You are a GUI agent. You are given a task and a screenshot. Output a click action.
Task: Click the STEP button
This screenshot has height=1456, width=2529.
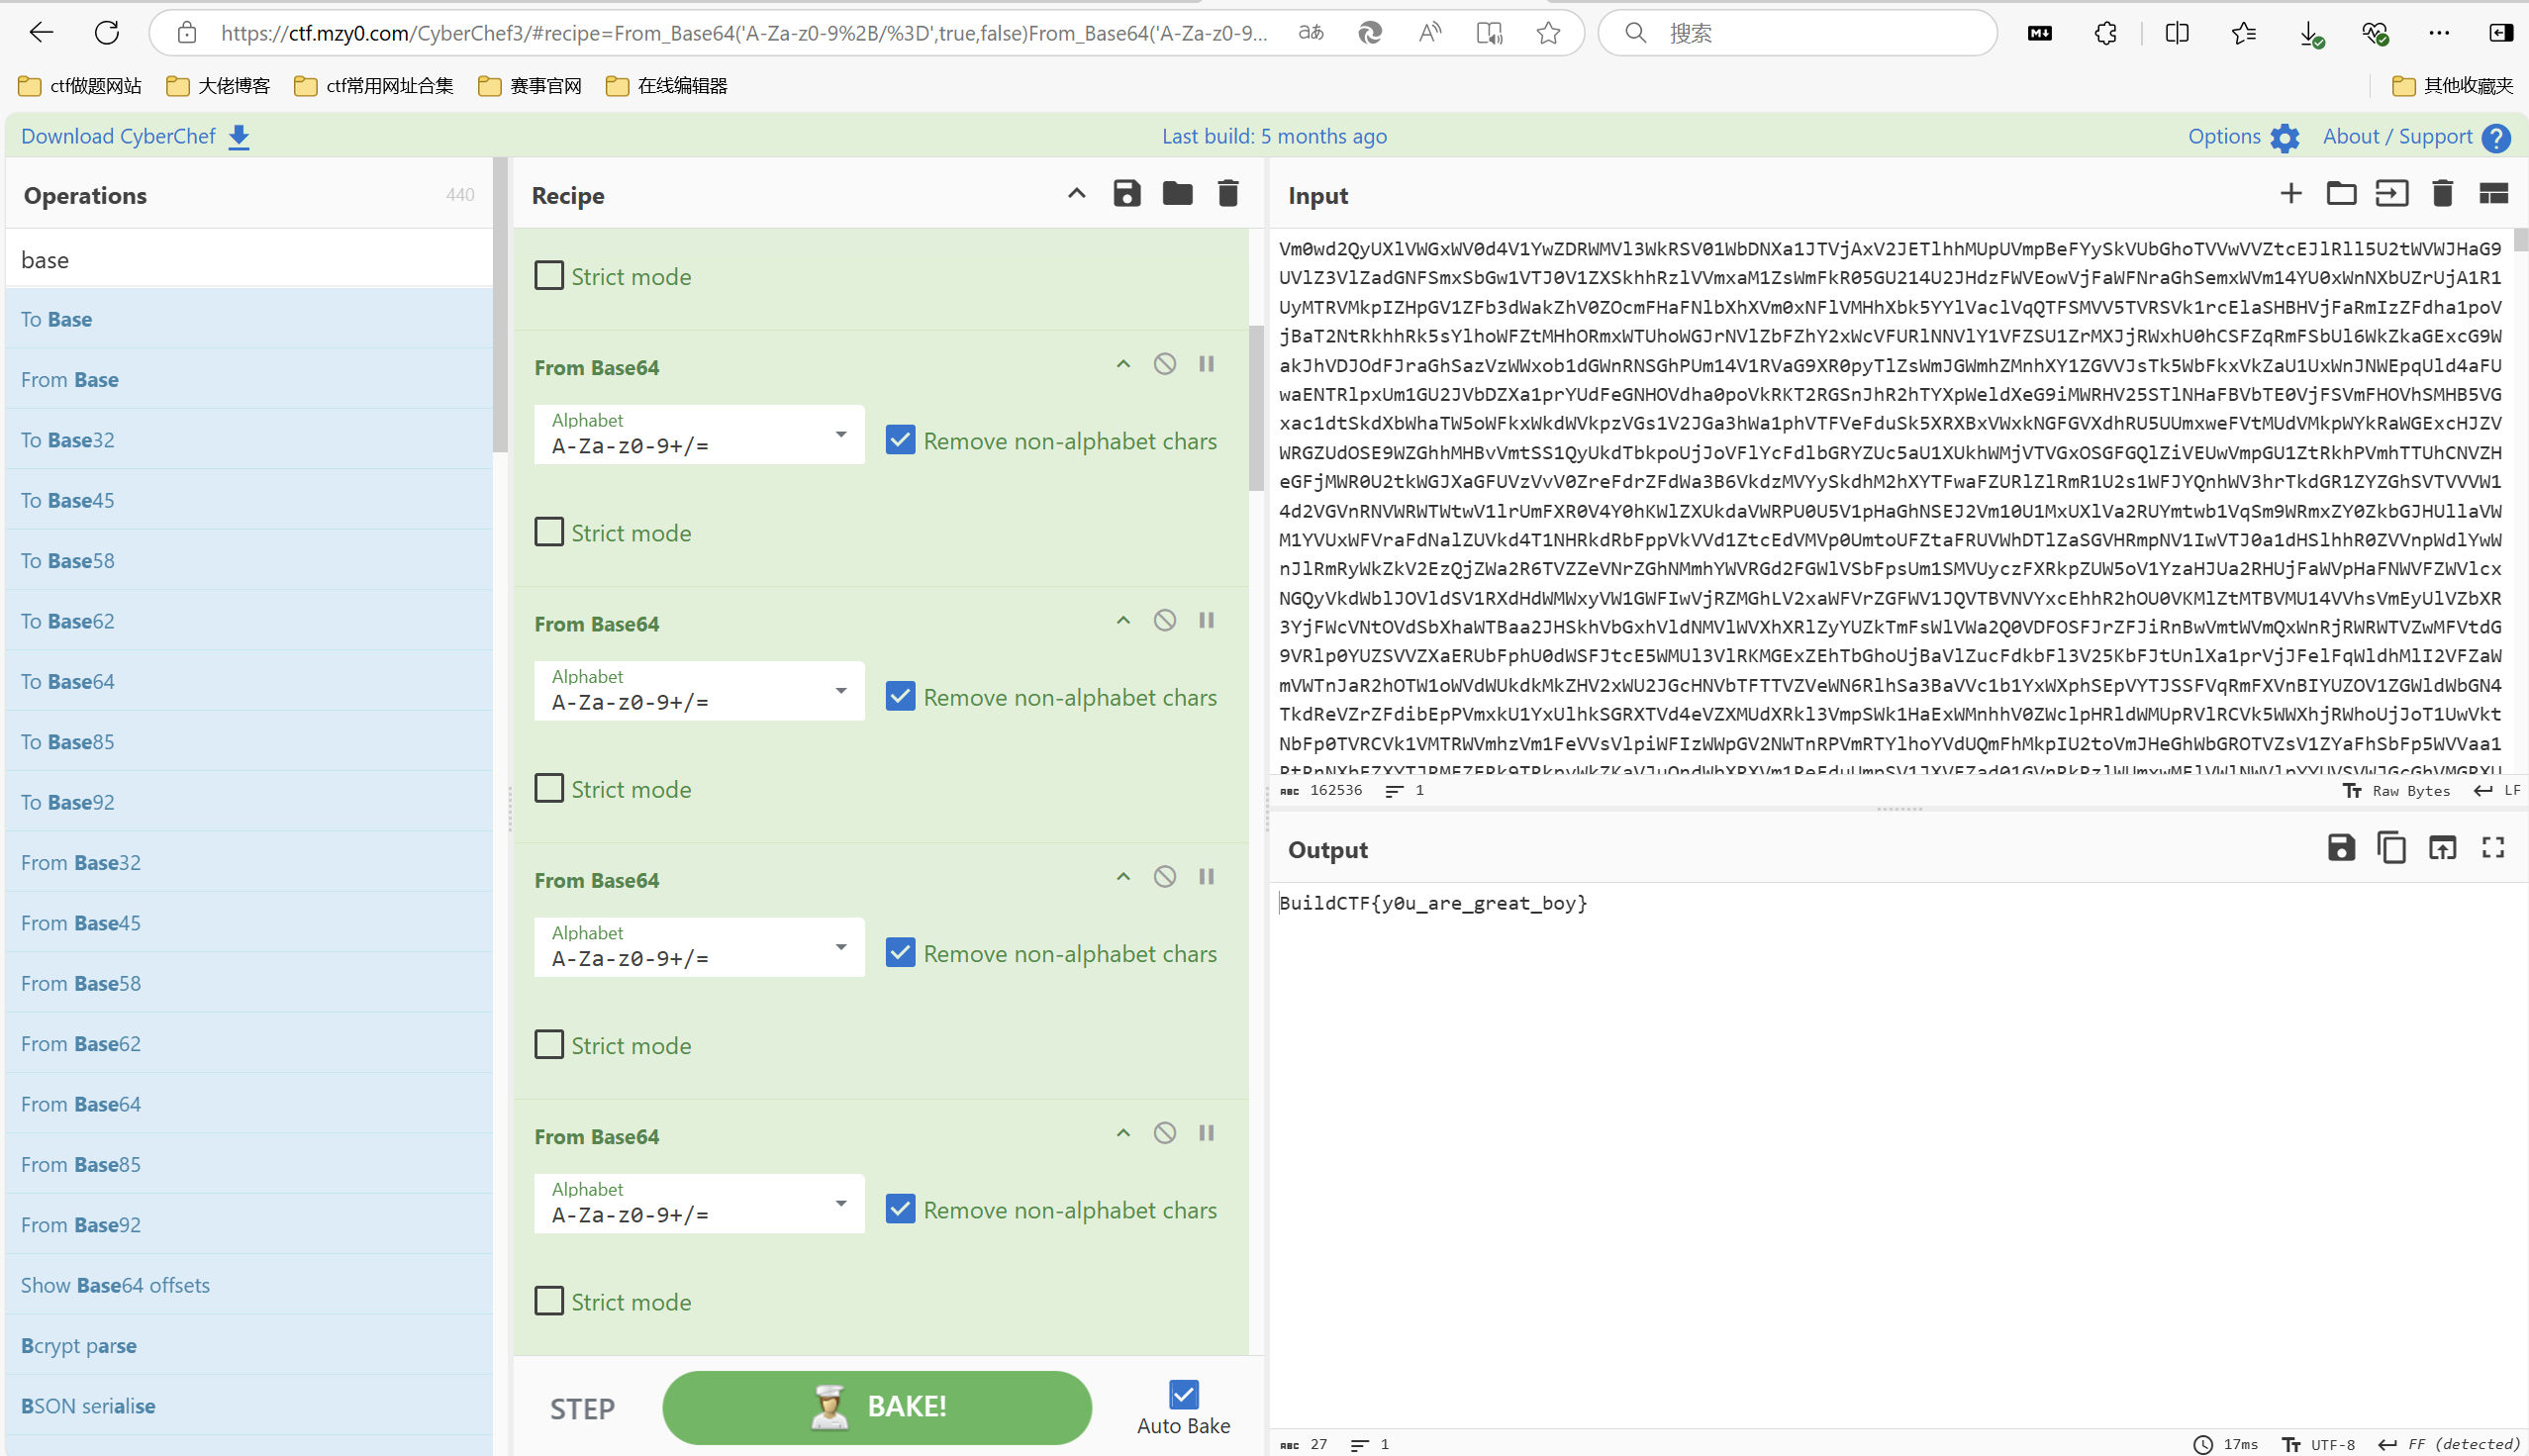[582, 1408]
